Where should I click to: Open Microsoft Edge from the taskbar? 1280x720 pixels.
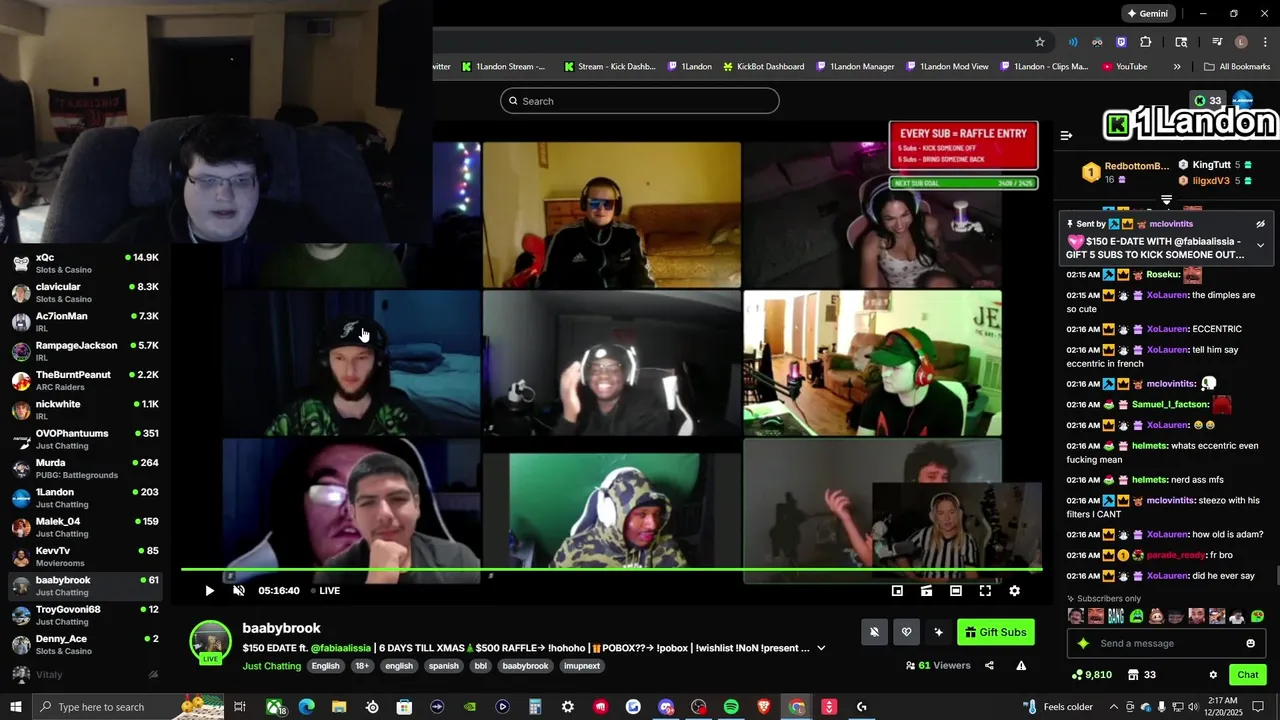click(306, 707)
